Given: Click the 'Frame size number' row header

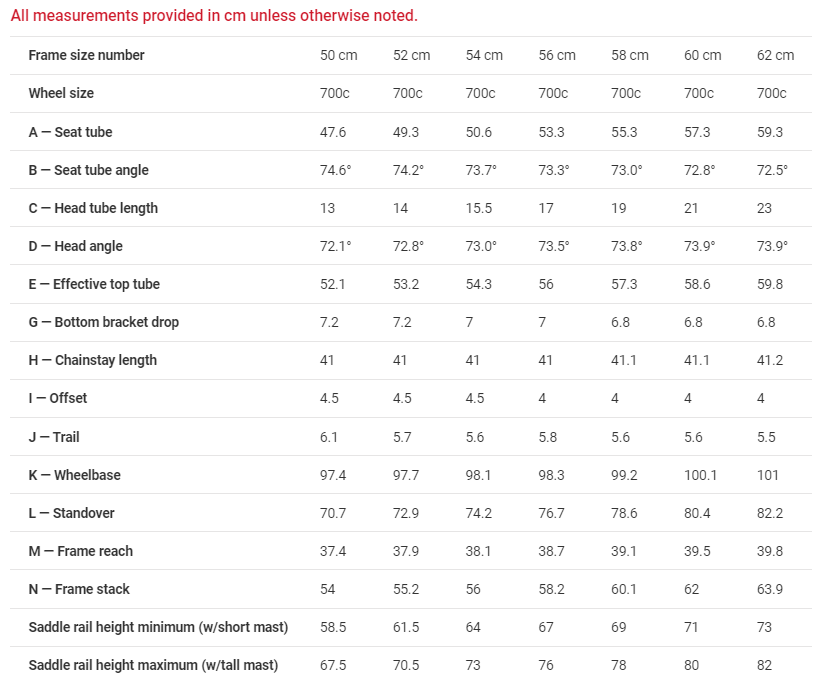Looking at the screenshot, I should (x=86, y=55).
